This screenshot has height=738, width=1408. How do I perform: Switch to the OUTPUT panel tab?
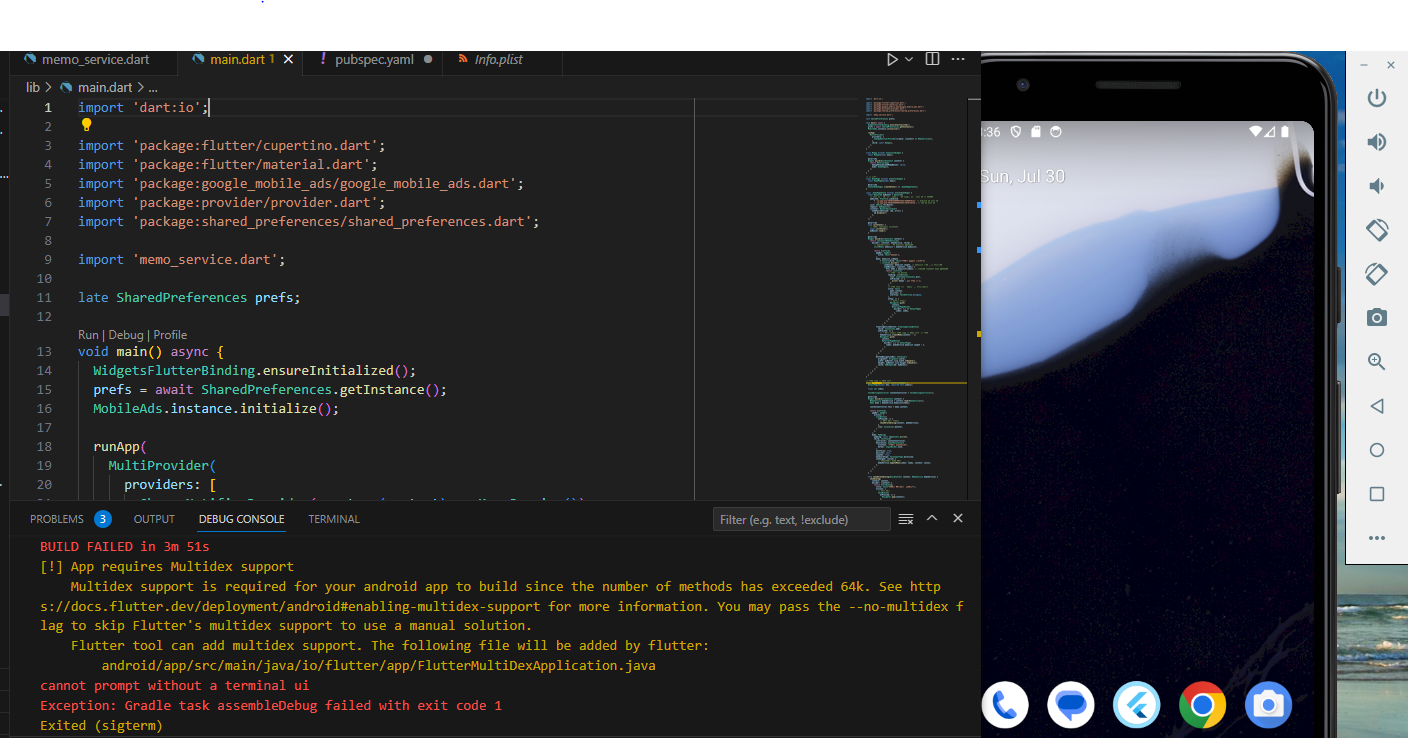pos(154,519)
